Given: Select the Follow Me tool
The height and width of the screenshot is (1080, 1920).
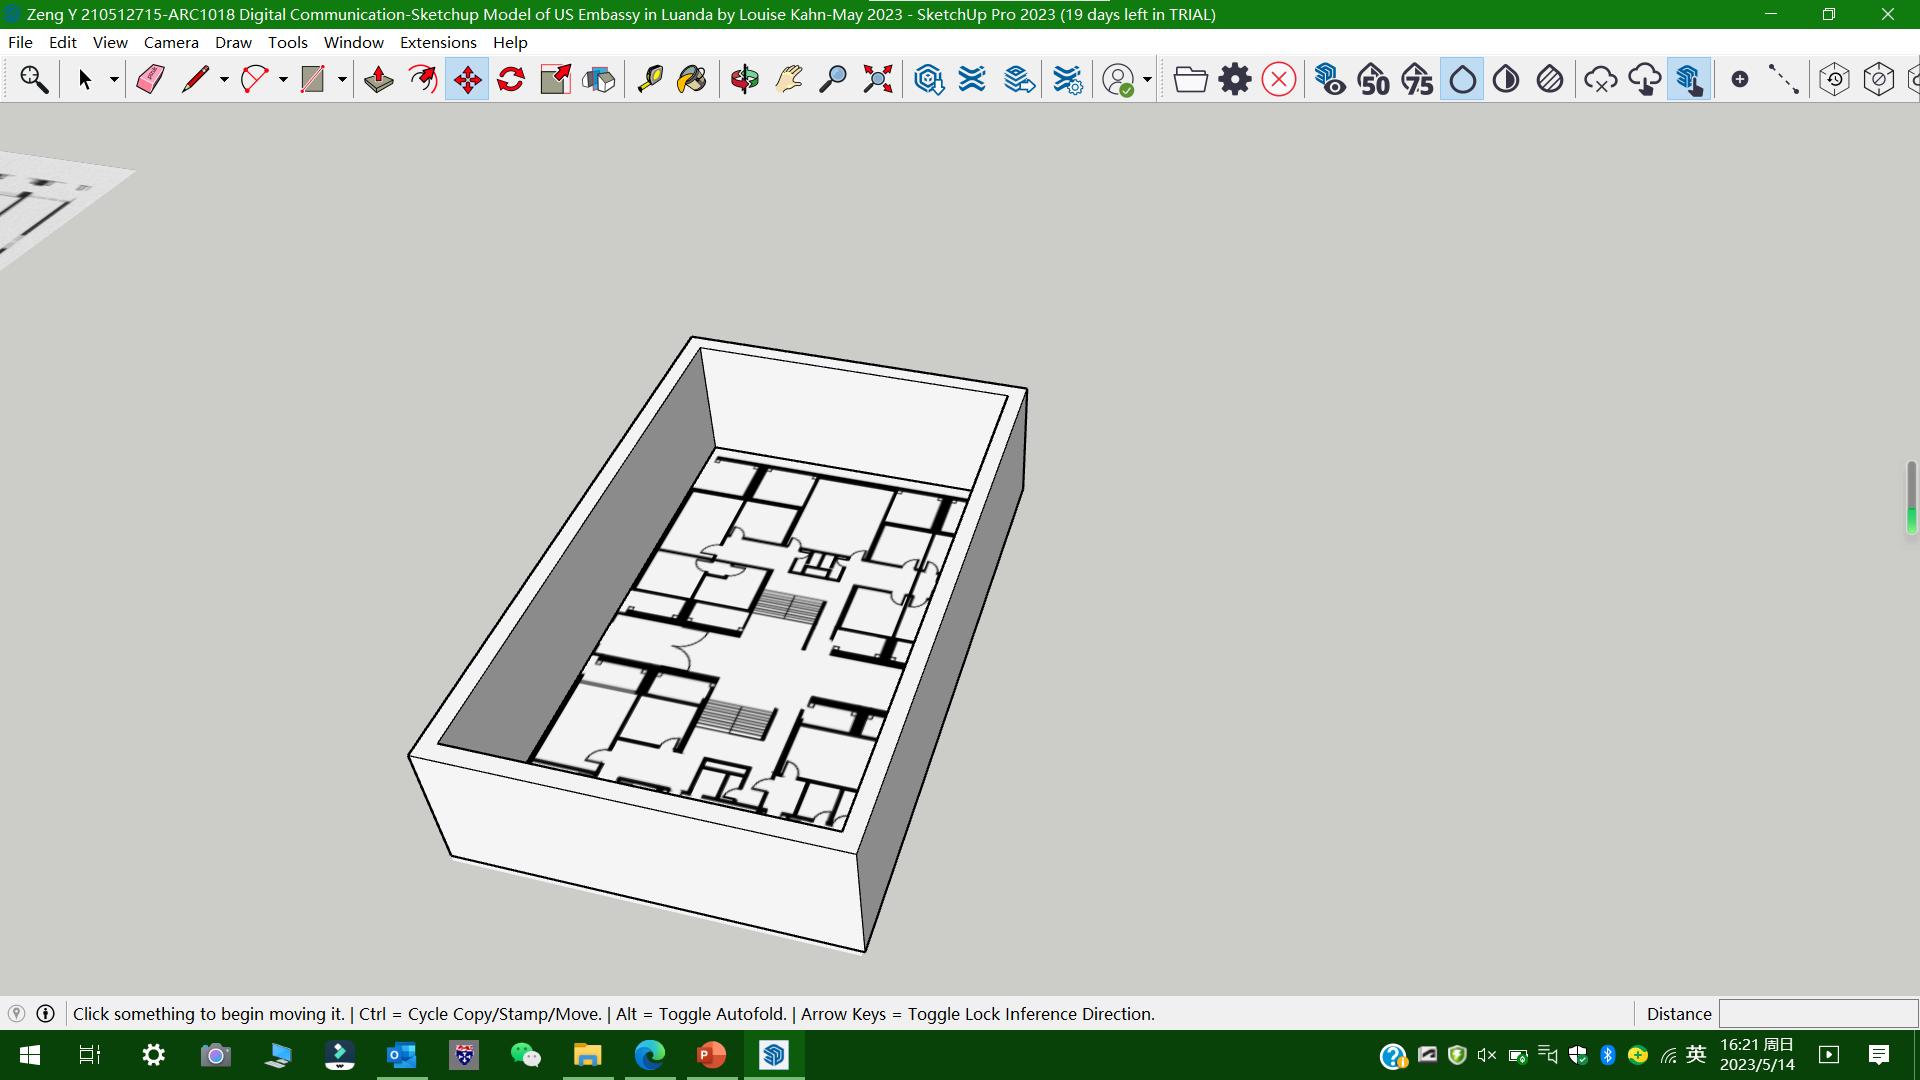Looking at the screenshot, I should [423, 79].
